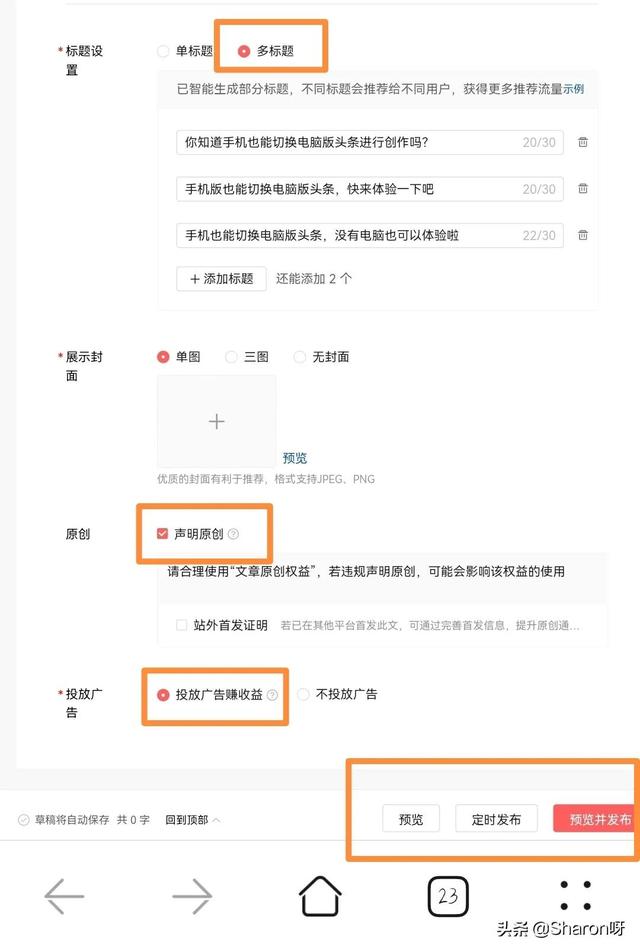Delete the title ending in 进行创作吗?
The height and width of the screenshot is (952, 640).
583,142
